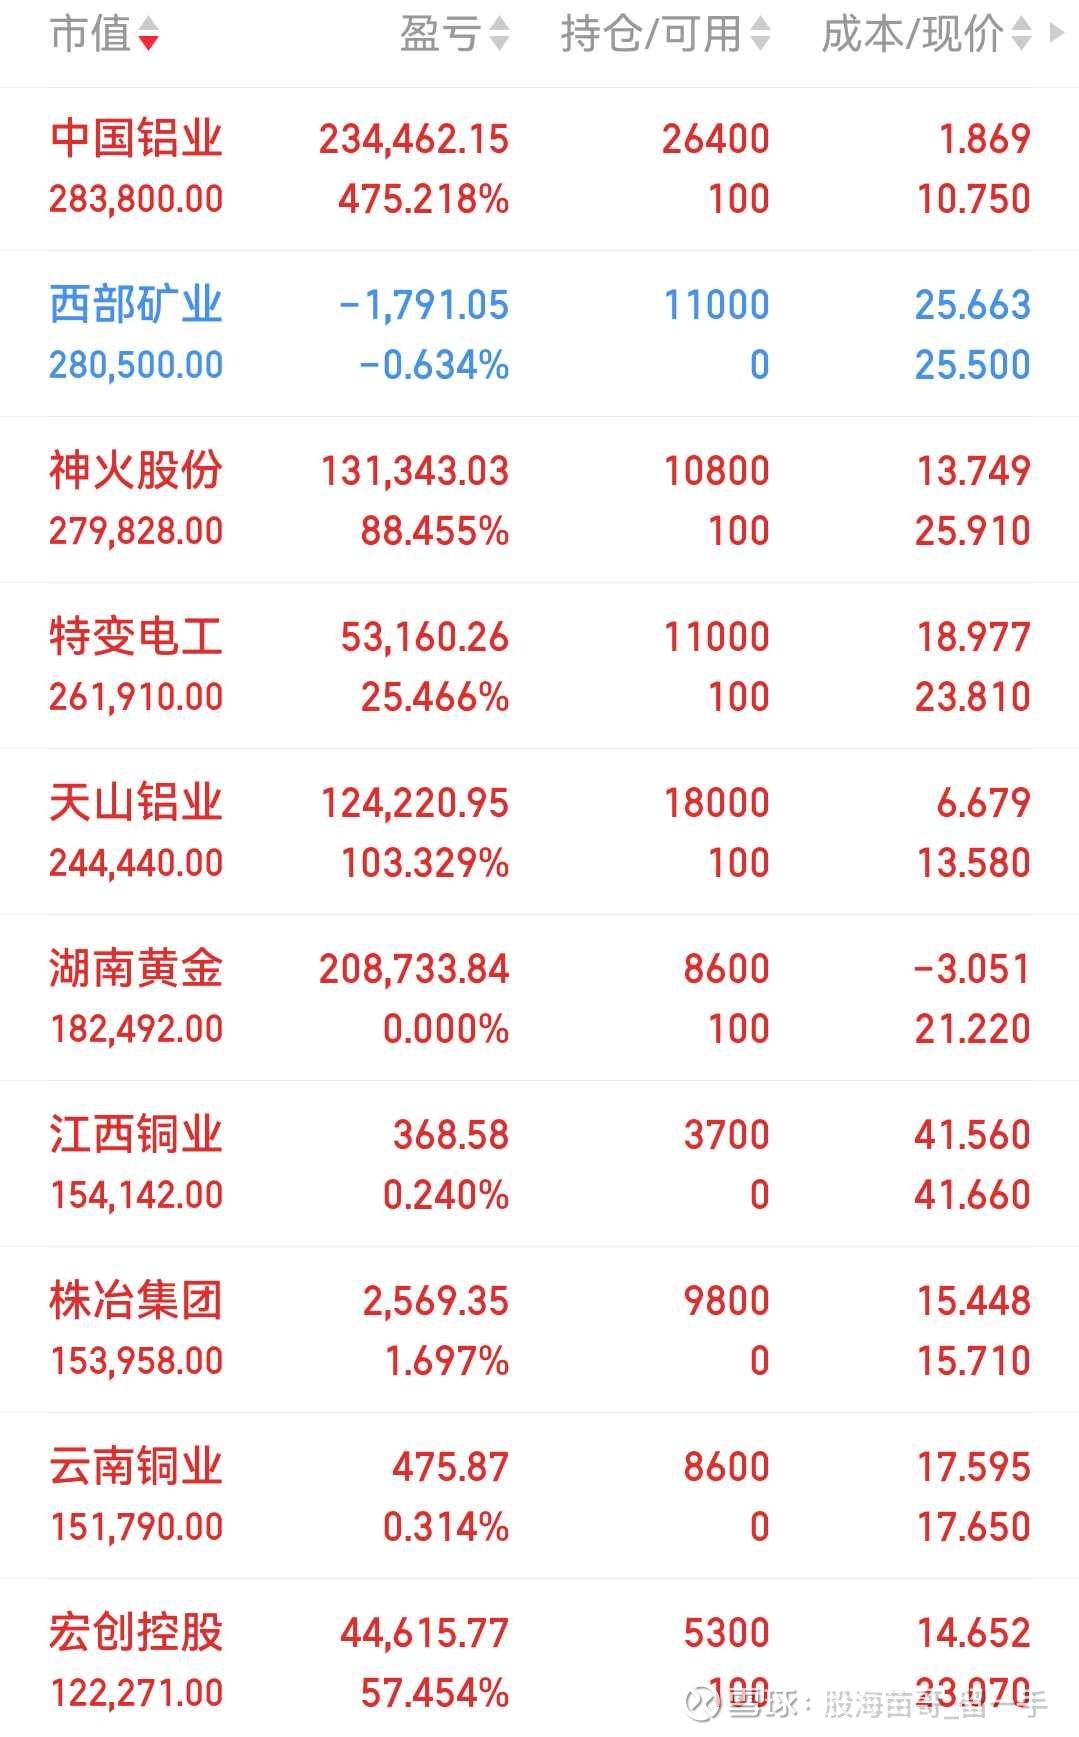
Task: Tap the 江西铜业 stock name
Action: pos(136,1135)
